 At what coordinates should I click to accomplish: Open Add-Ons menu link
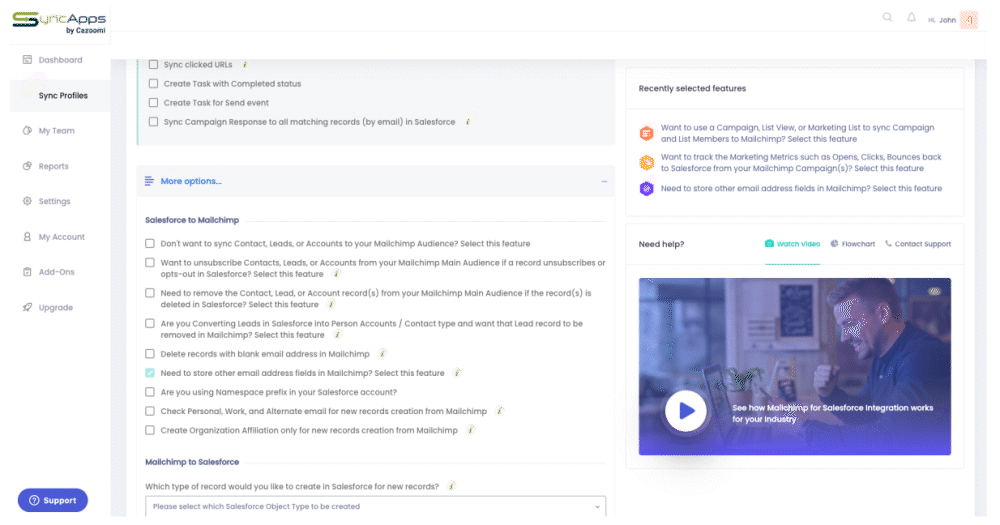point(56,272)
